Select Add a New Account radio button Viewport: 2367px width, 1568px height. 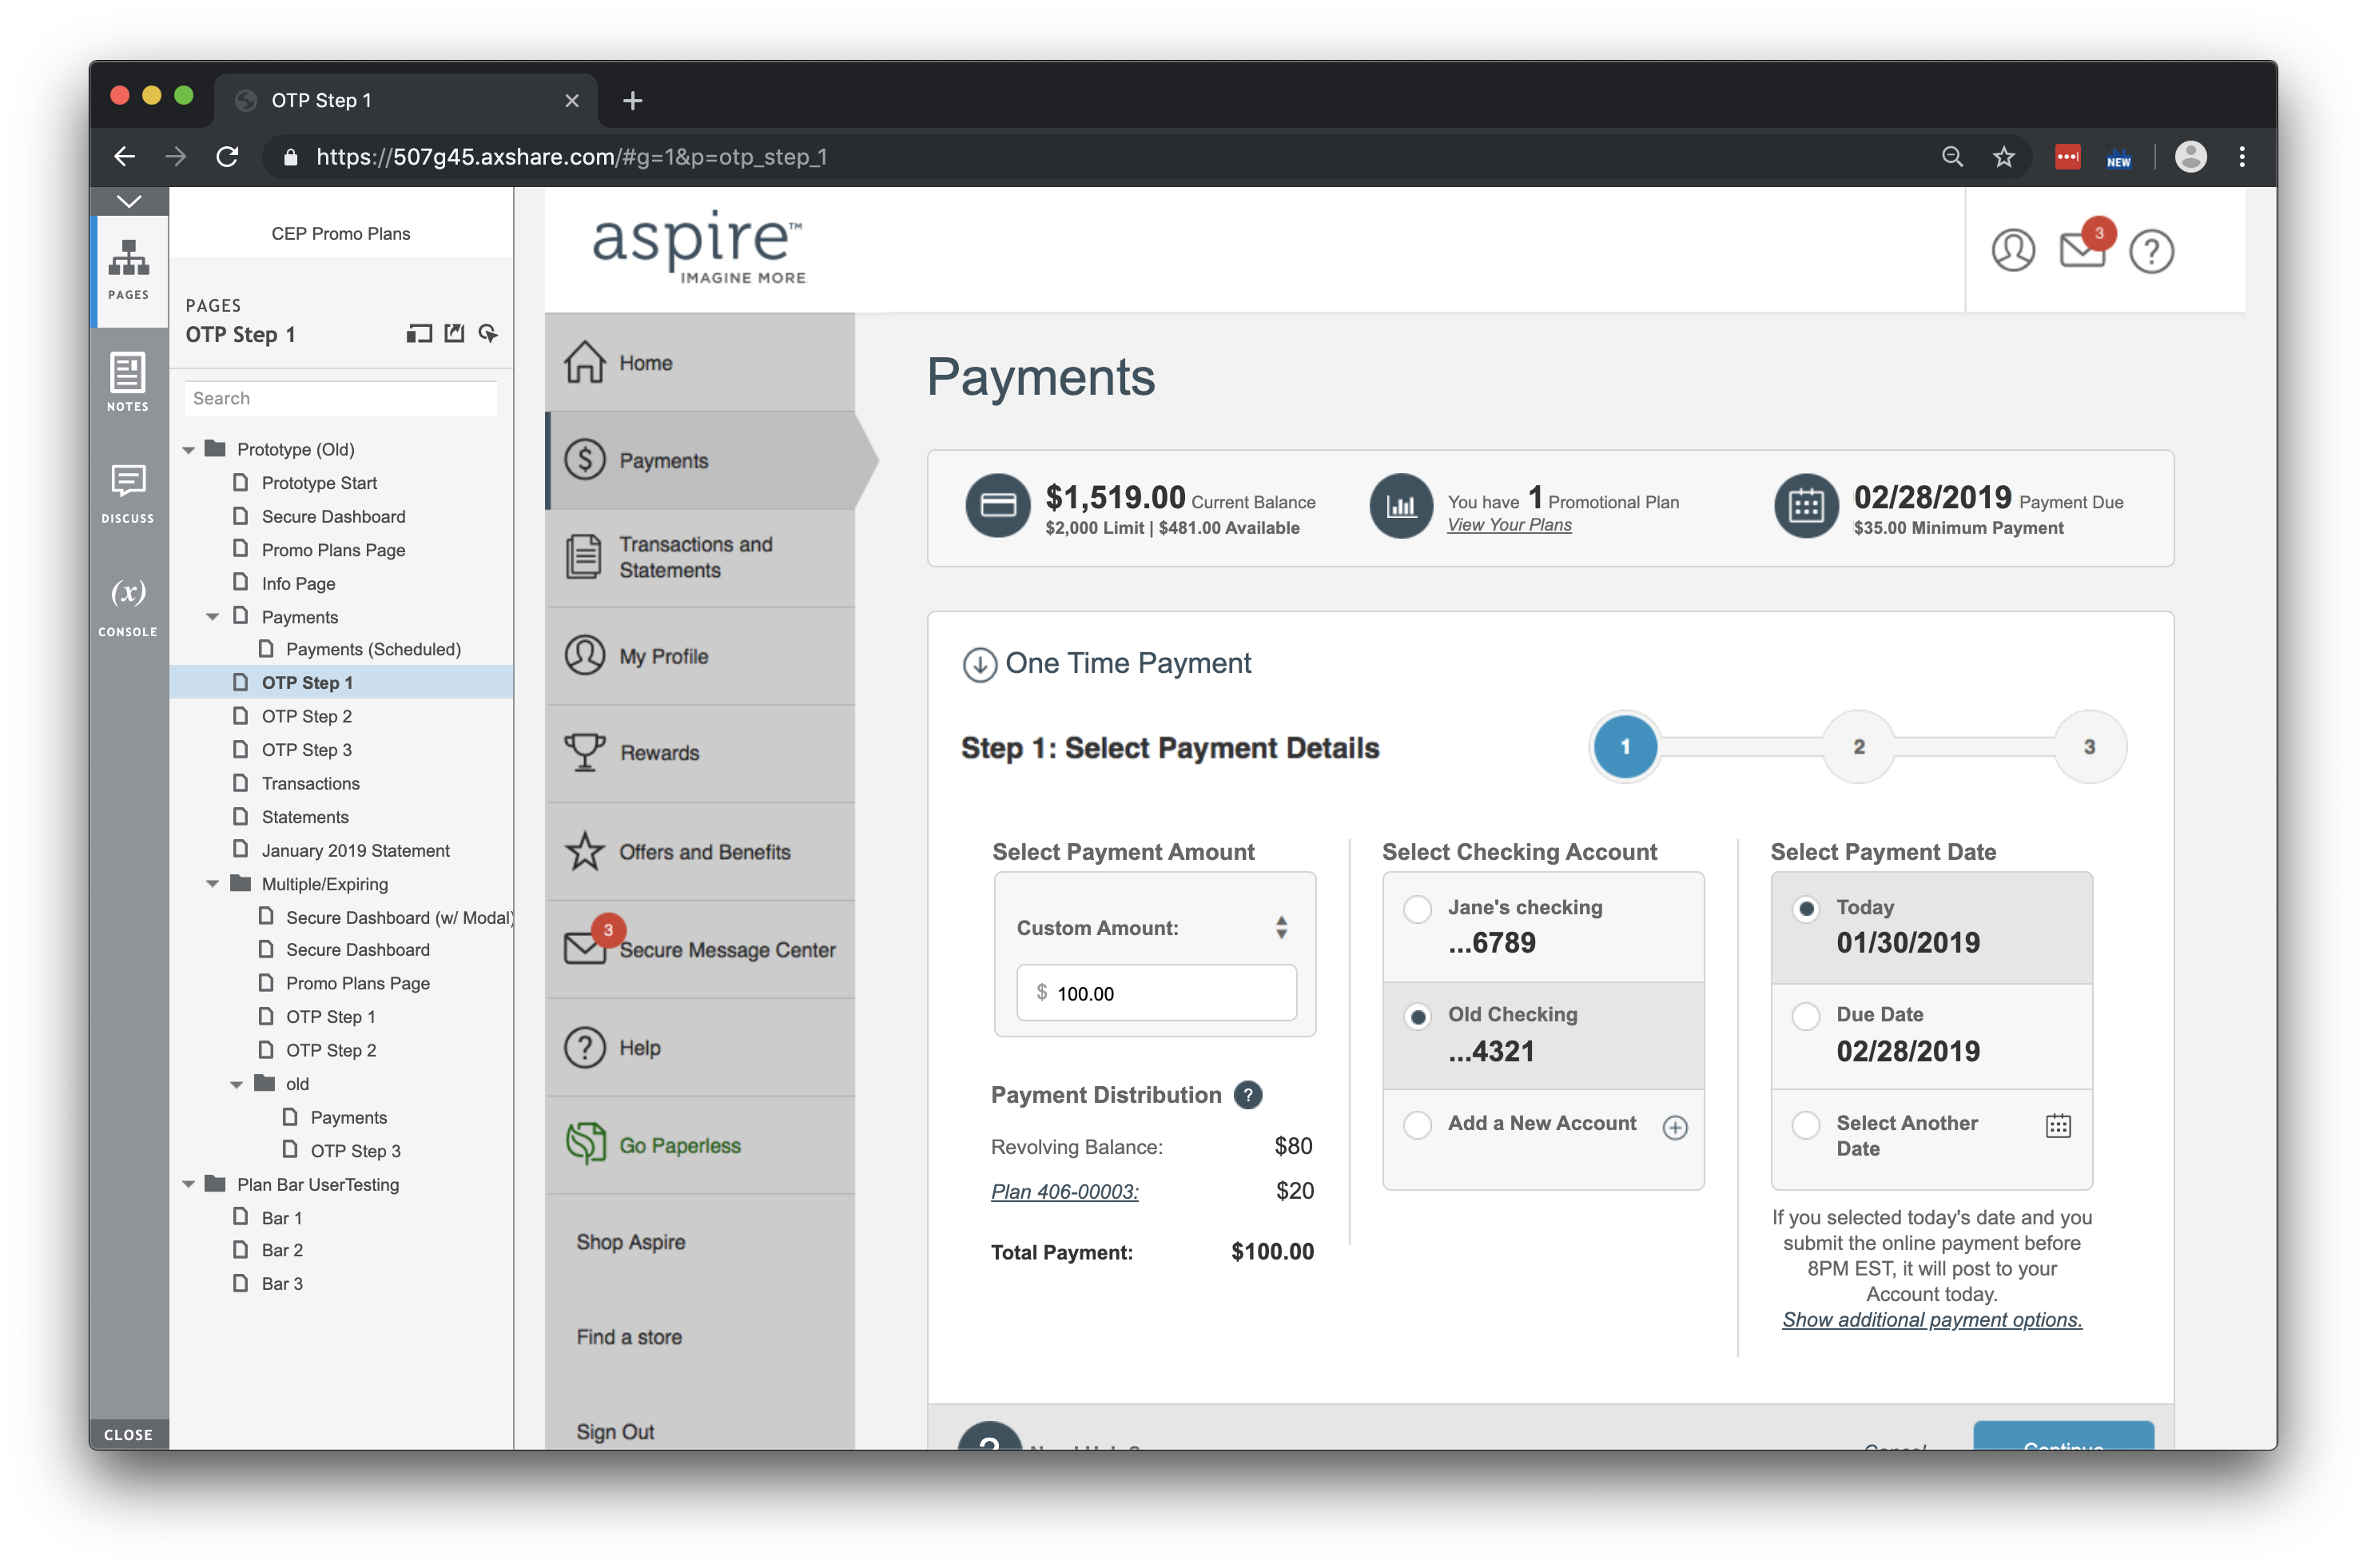[1417, 1124]
